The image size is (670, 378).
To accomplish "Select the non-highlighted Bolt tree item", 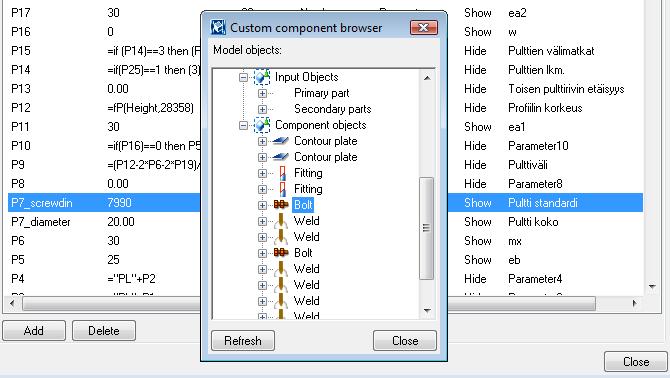I will click(303, 253).
